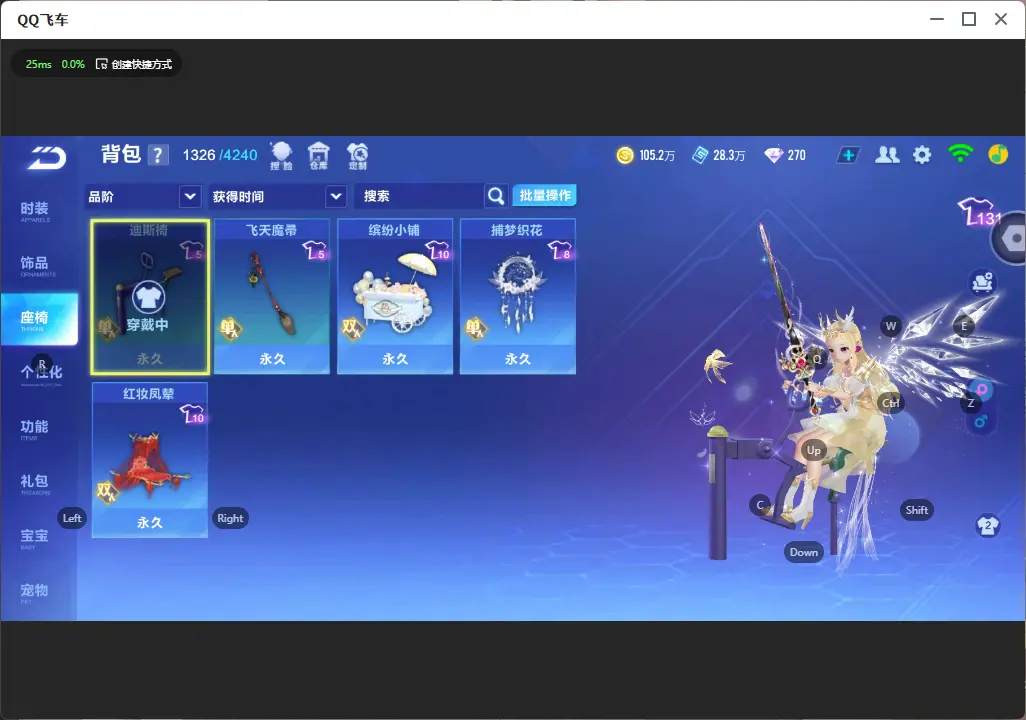The width and height of the screenshot is (1026, 720).
Task: Click the 创建快捷方式 shortcut button
Action: [x=134, y=64]
